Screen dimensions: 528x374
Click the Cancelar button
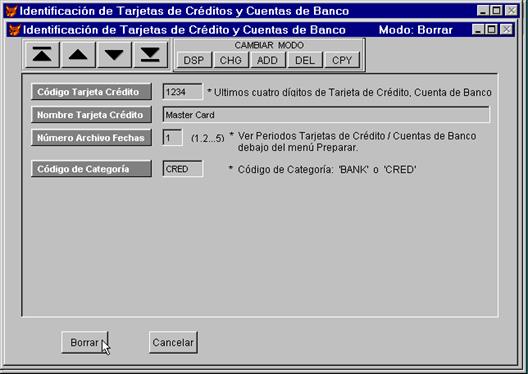coord(173,342)
